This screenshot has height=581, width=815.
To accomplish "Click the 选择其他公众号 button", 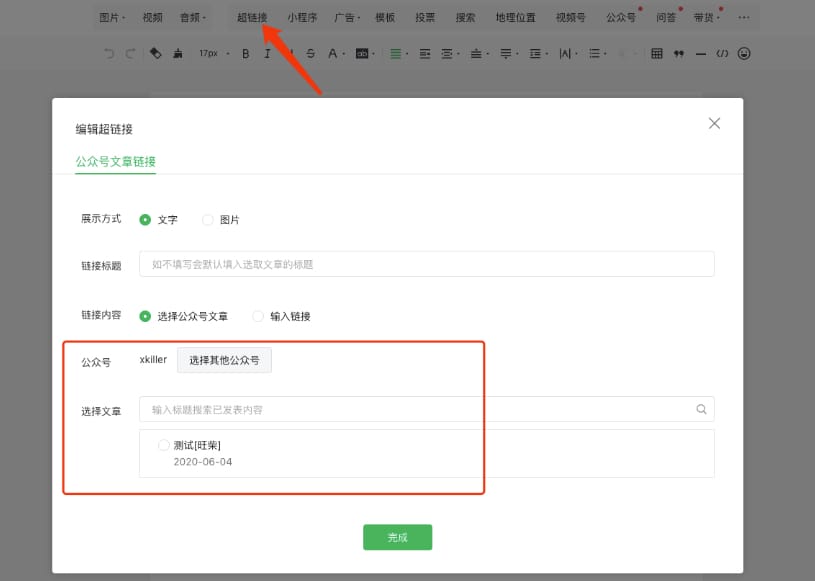I will click(224, 360).
